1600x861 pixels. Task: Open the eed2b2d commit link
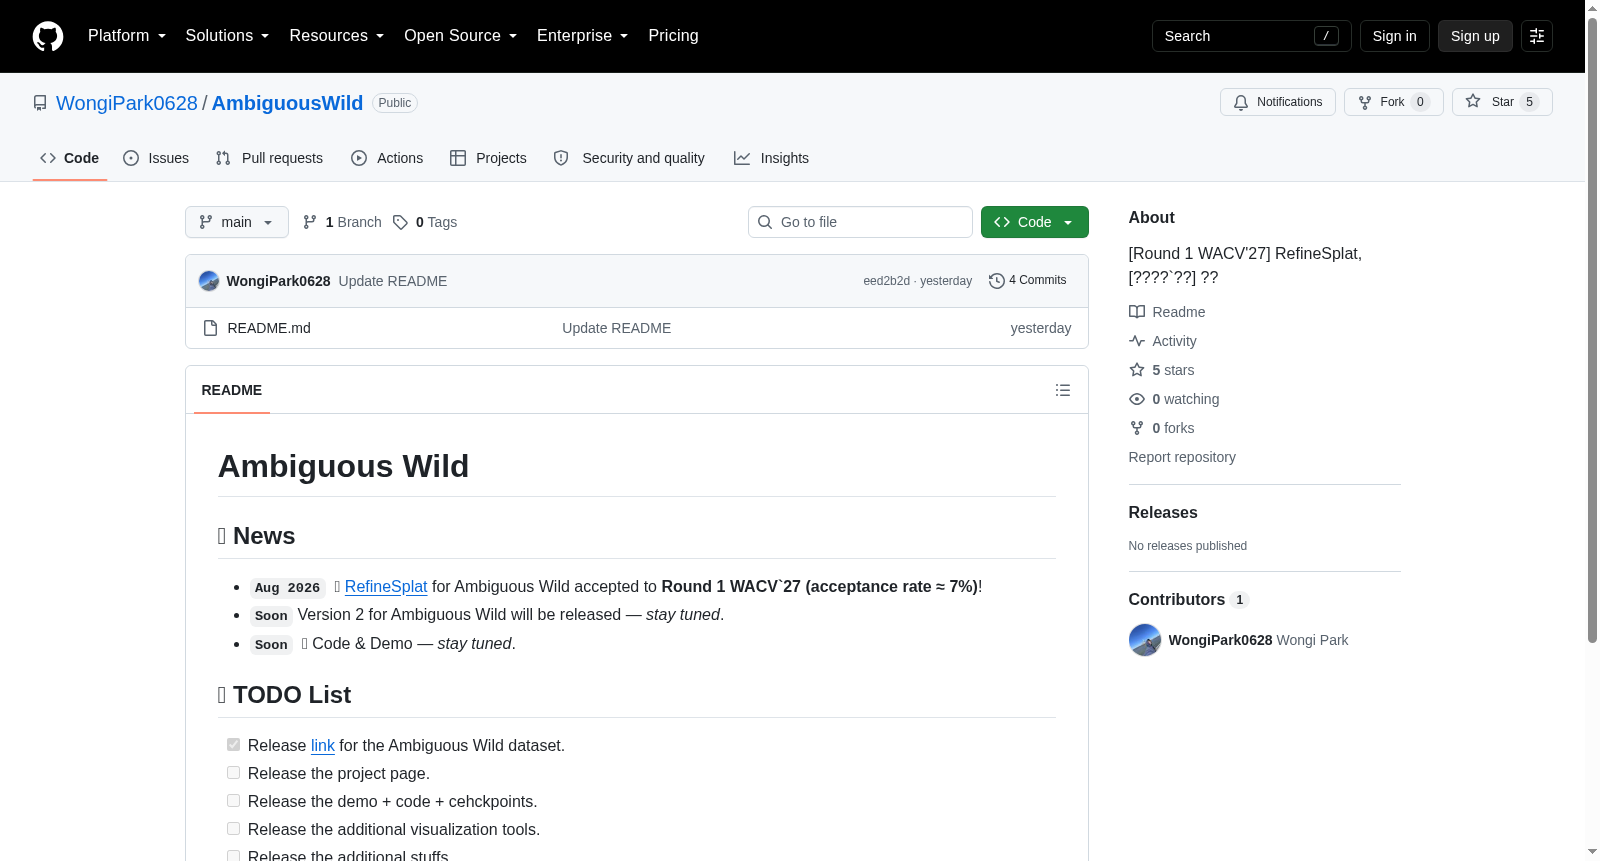click(886, 281)
